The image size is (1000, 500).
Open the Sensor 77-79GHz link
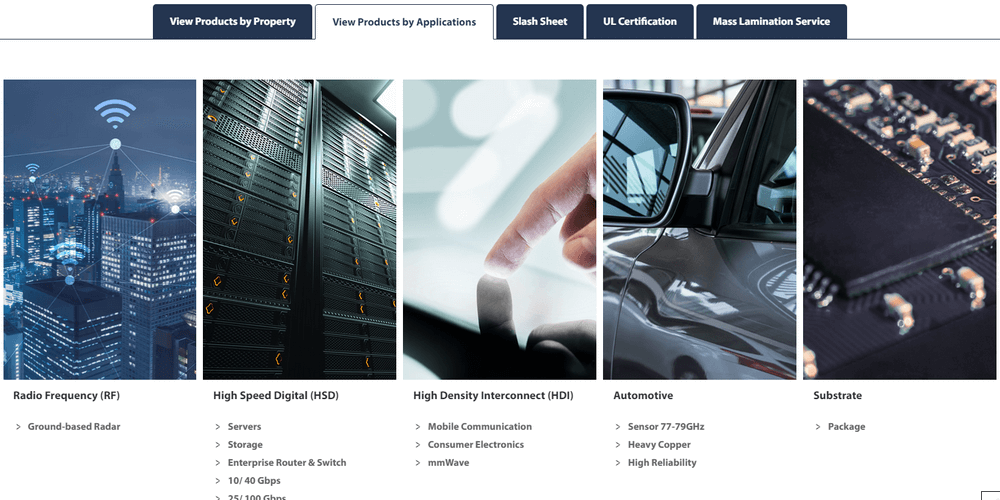(x=666, y=427)
